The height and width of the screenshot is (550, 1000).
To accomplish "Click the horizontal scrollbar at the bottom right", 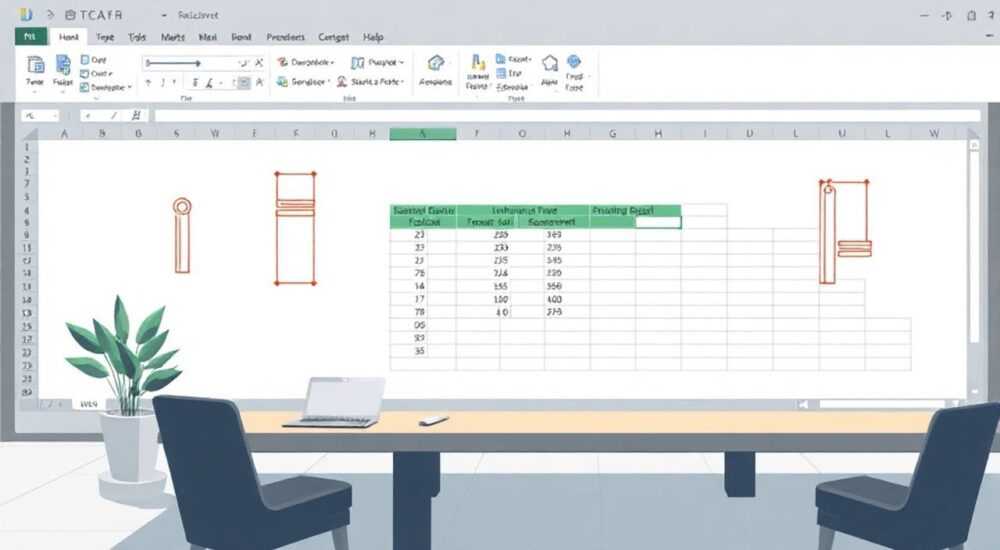I will [881, 404].
